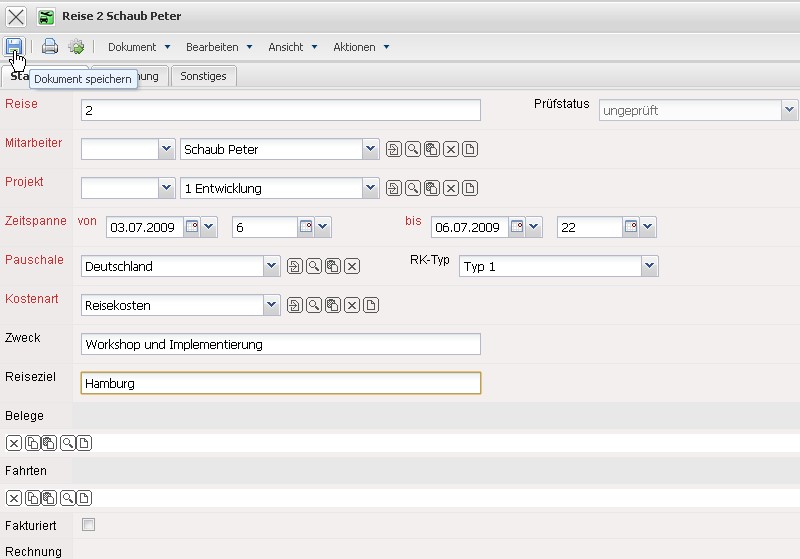This screenshot has height=559, width=800.
Task: Open calendar picker for start date 03.07.2009
Action: tap(194, 227)
